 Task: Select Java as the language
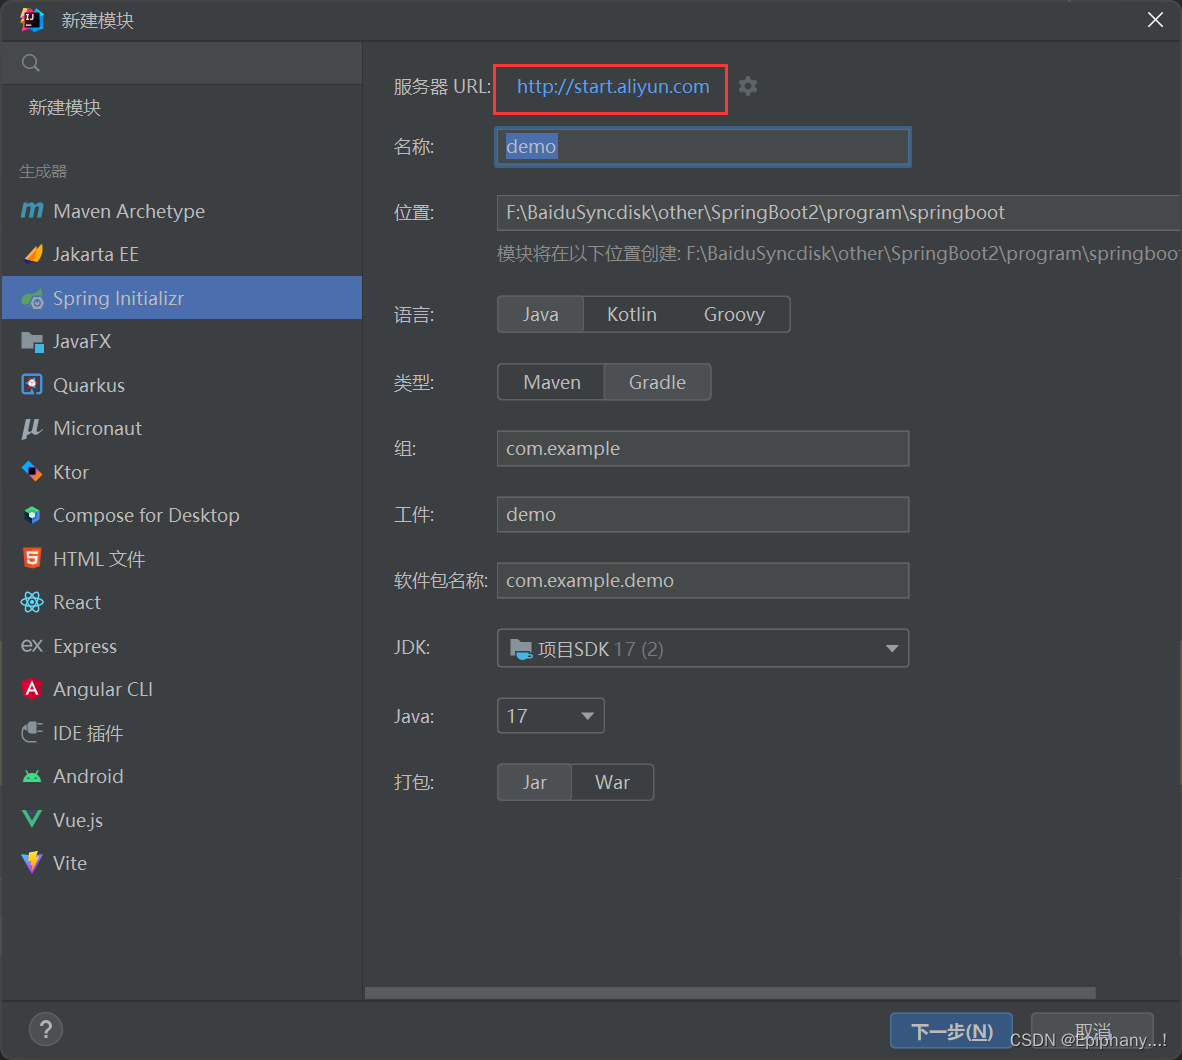click(540, 314)
